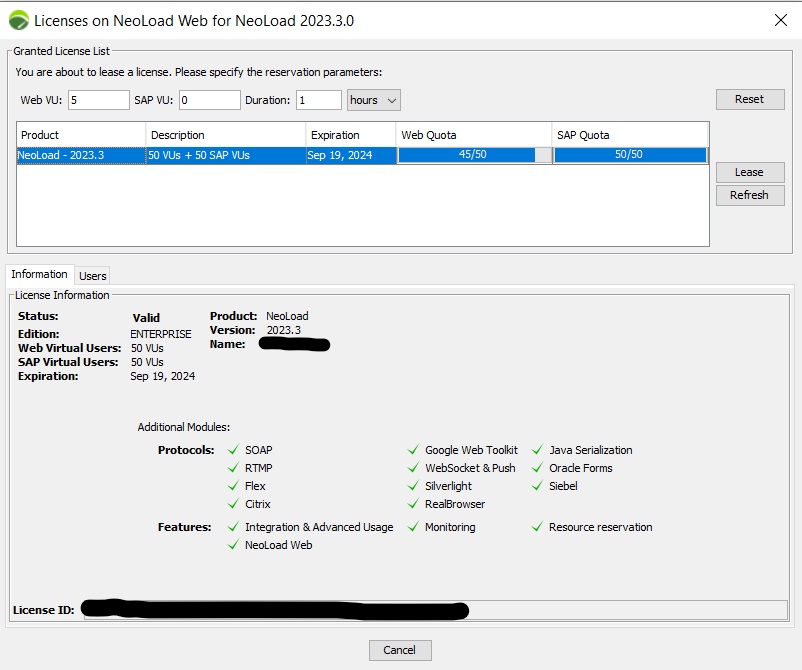
Task: Select the Information tab
Action: pos(39,274)
